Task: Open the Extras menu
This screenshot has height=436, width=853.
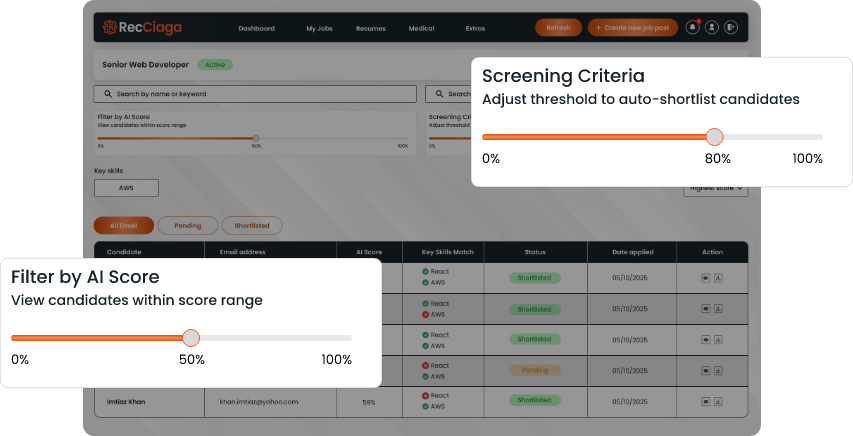Action: pyautogui.click(x=475, y=28)
